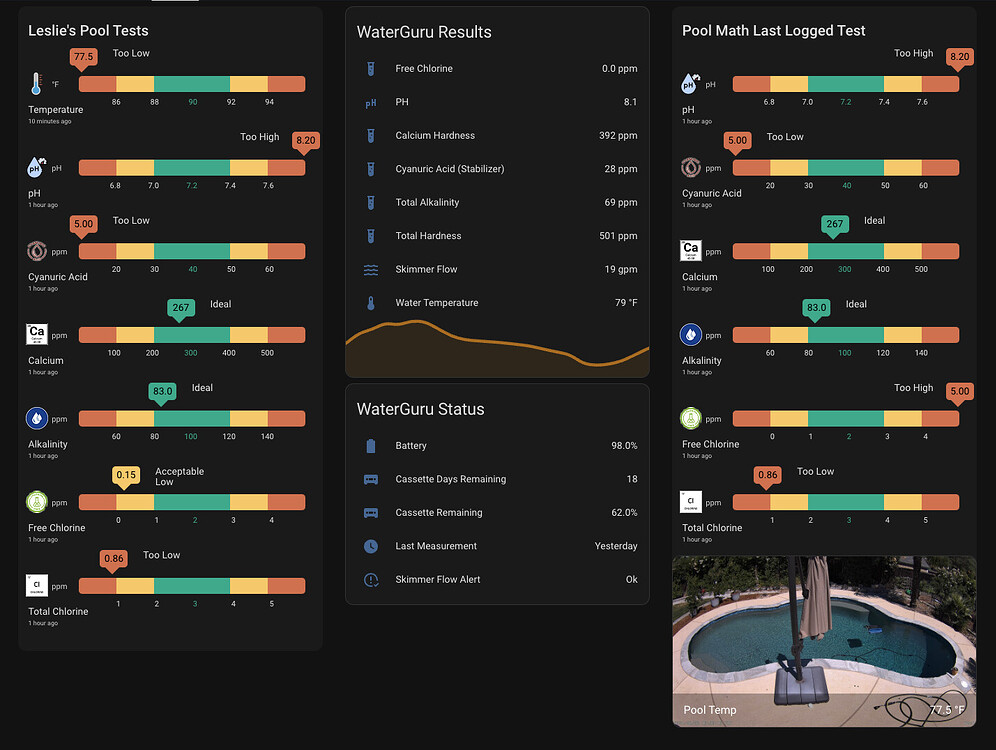Click the 5.00 Cyanuric Acid badge in Leslie's Pool Tests
The height and width of the screenshot is (750, 996).
click(83, 224)
